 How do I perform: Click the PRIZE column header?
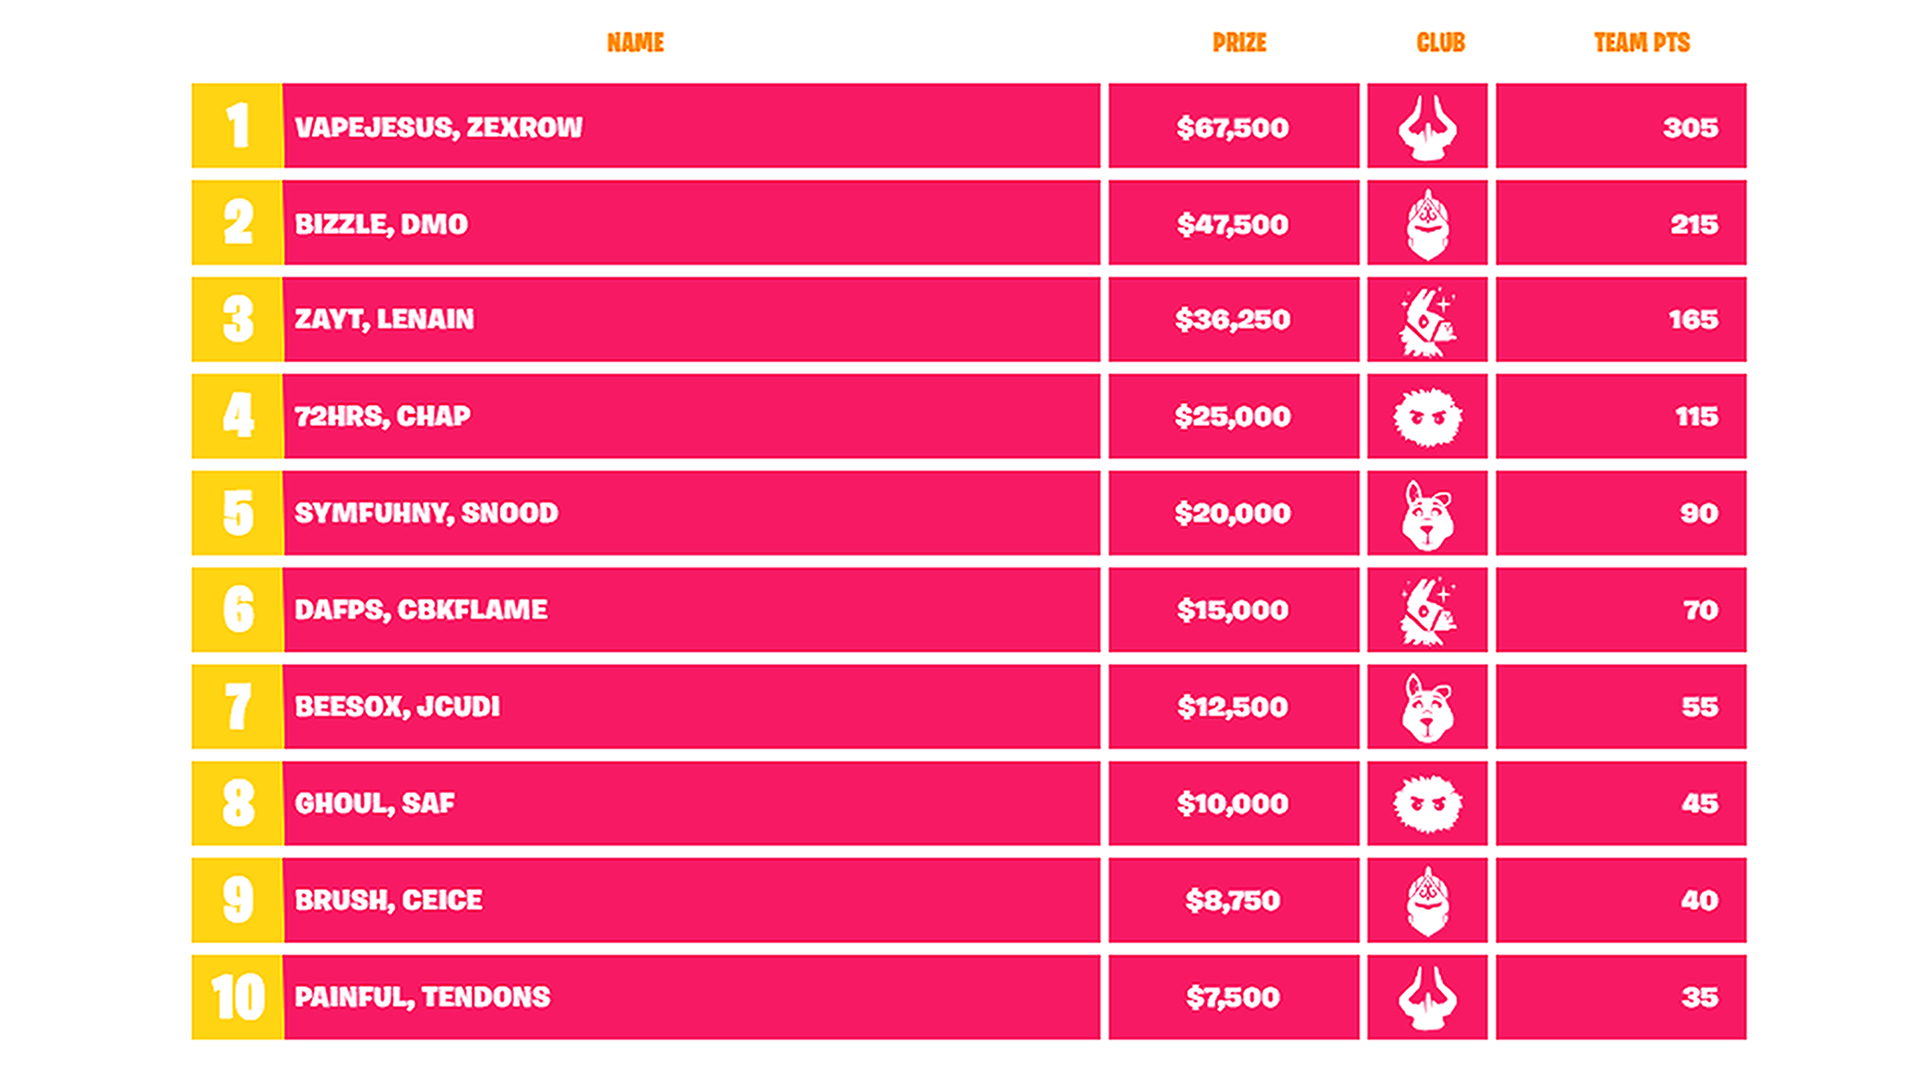(x=1239, y=43)
